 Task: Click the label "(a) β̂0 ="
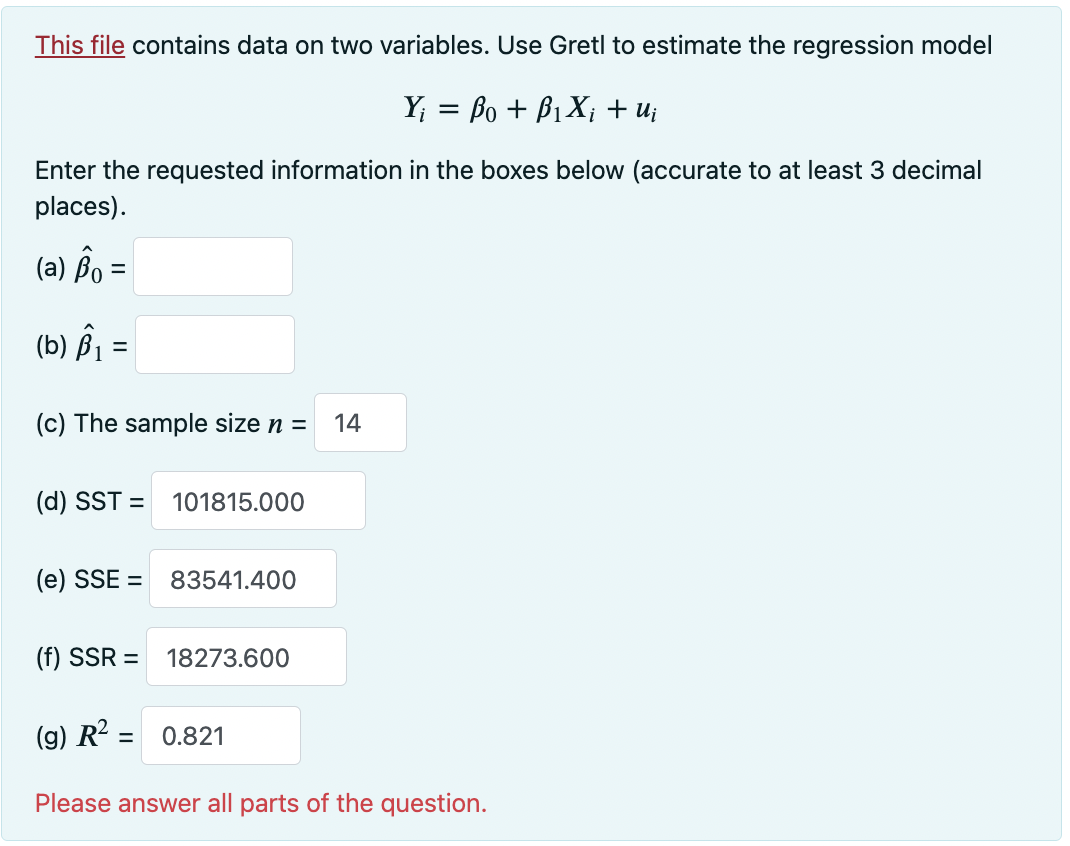(x=81, y=266)
